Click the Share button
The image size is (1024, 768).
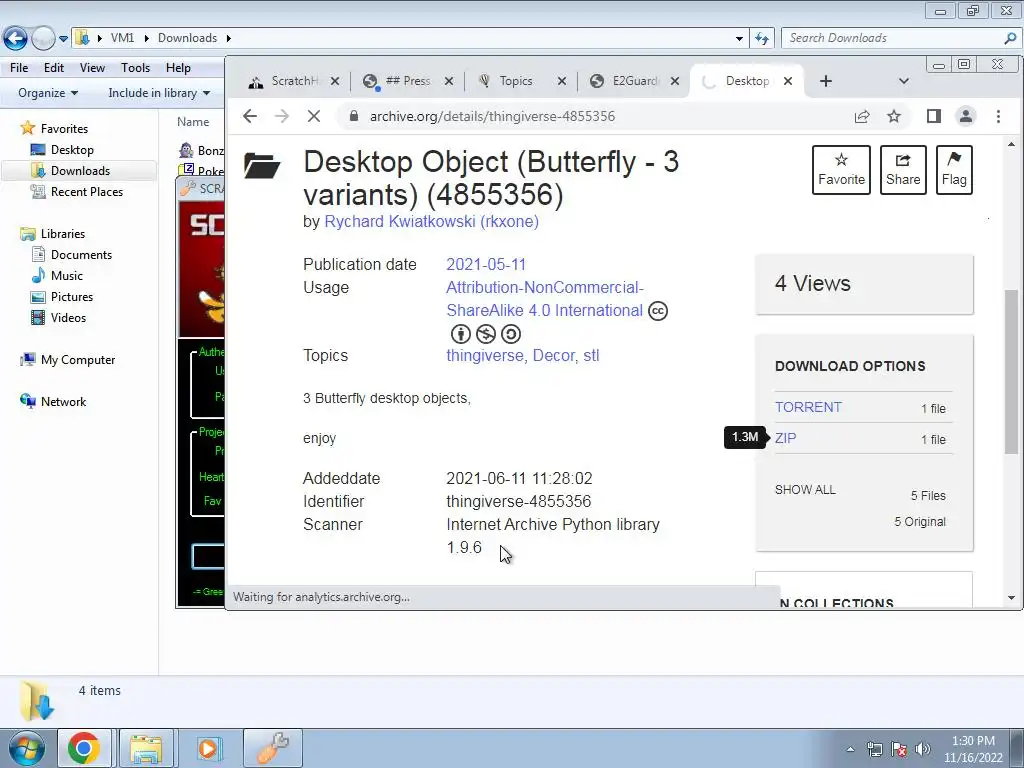click(x=903, y=170)
